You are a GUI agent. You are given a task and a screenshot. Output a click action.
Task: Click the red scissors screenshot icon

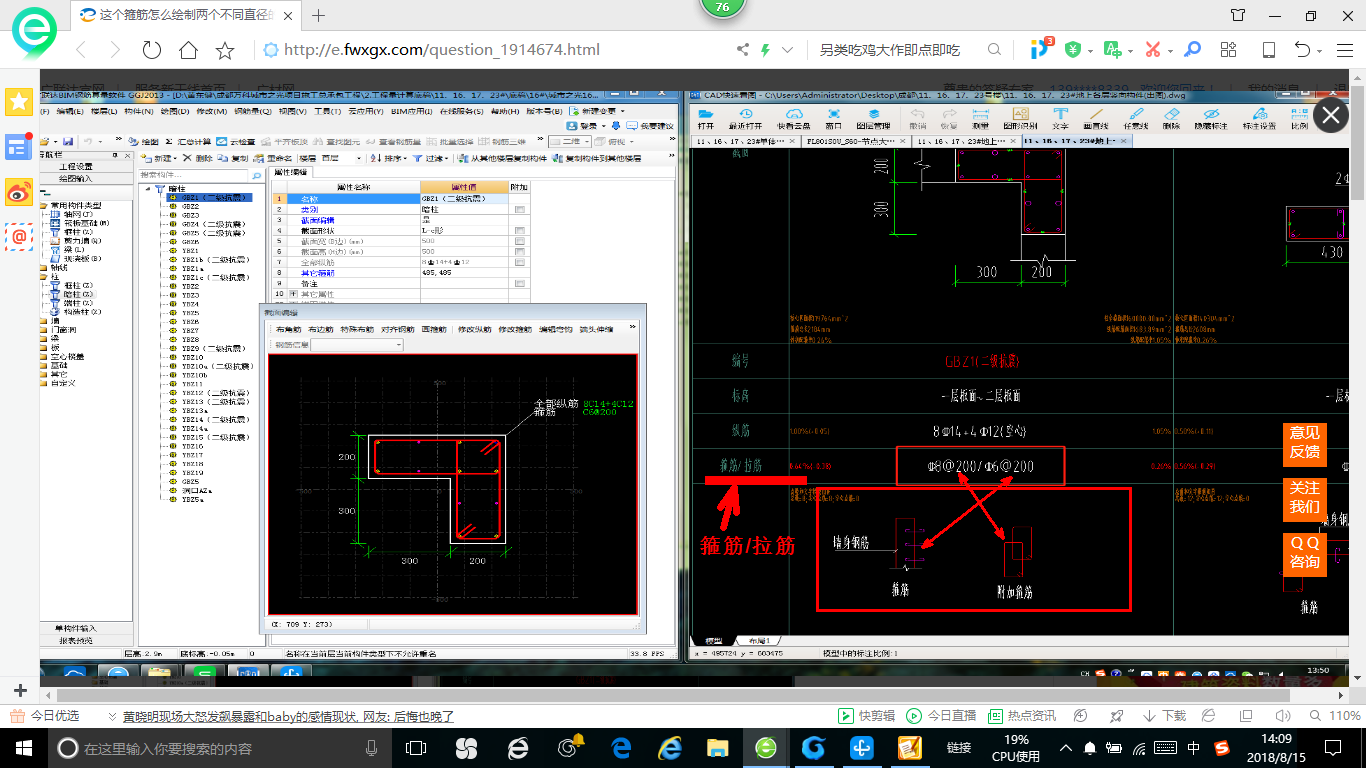1153,49
